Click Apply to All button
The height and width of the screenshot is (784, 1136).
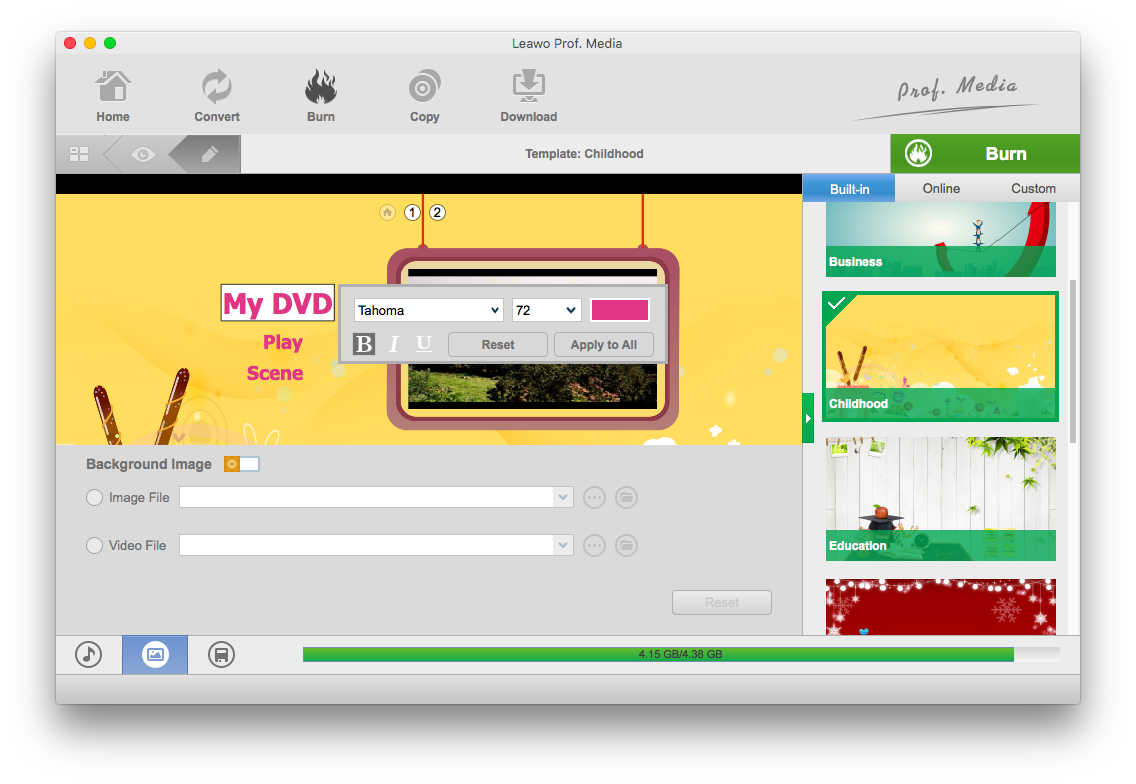coord(604,345)
